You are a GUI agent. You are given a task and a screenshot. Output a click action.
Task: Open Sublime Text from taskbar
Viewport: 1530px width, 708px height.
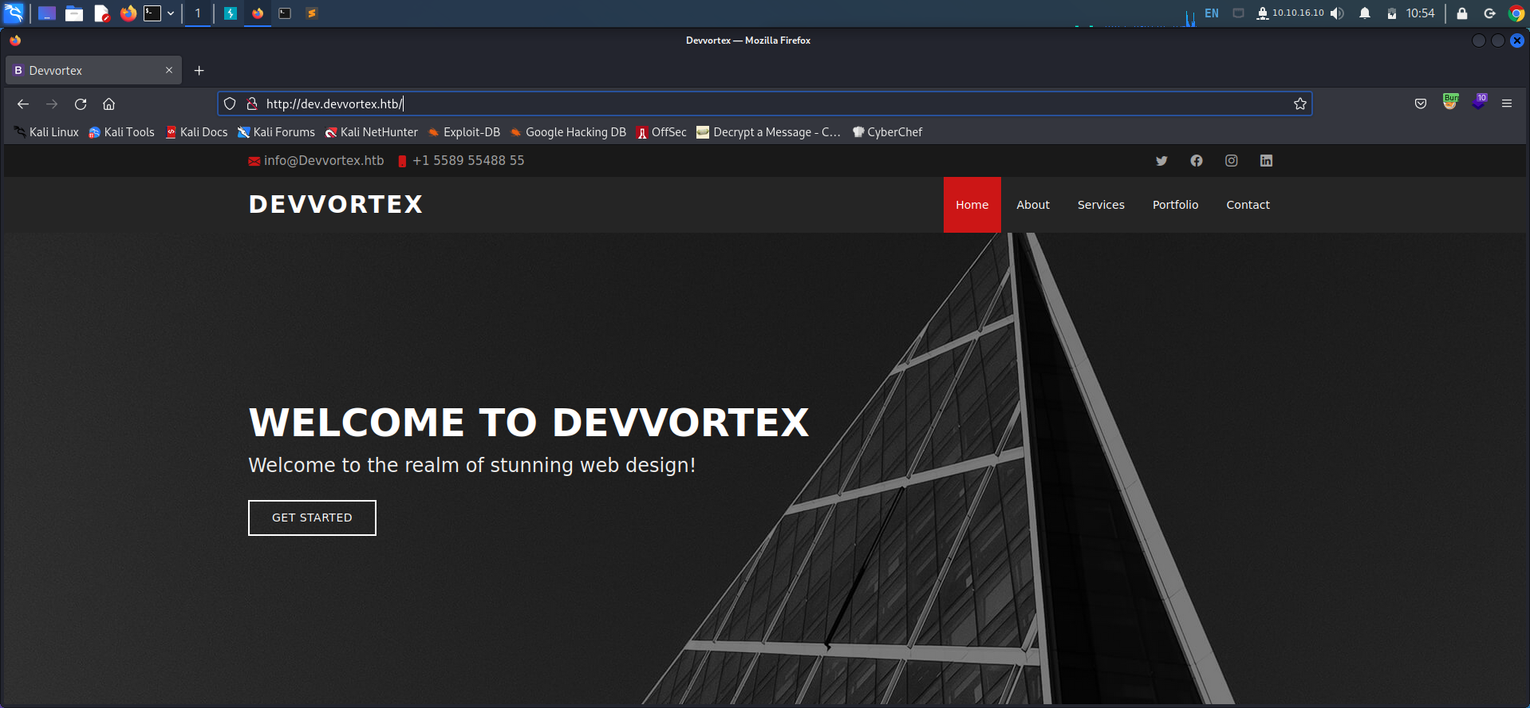coord(310,13)
